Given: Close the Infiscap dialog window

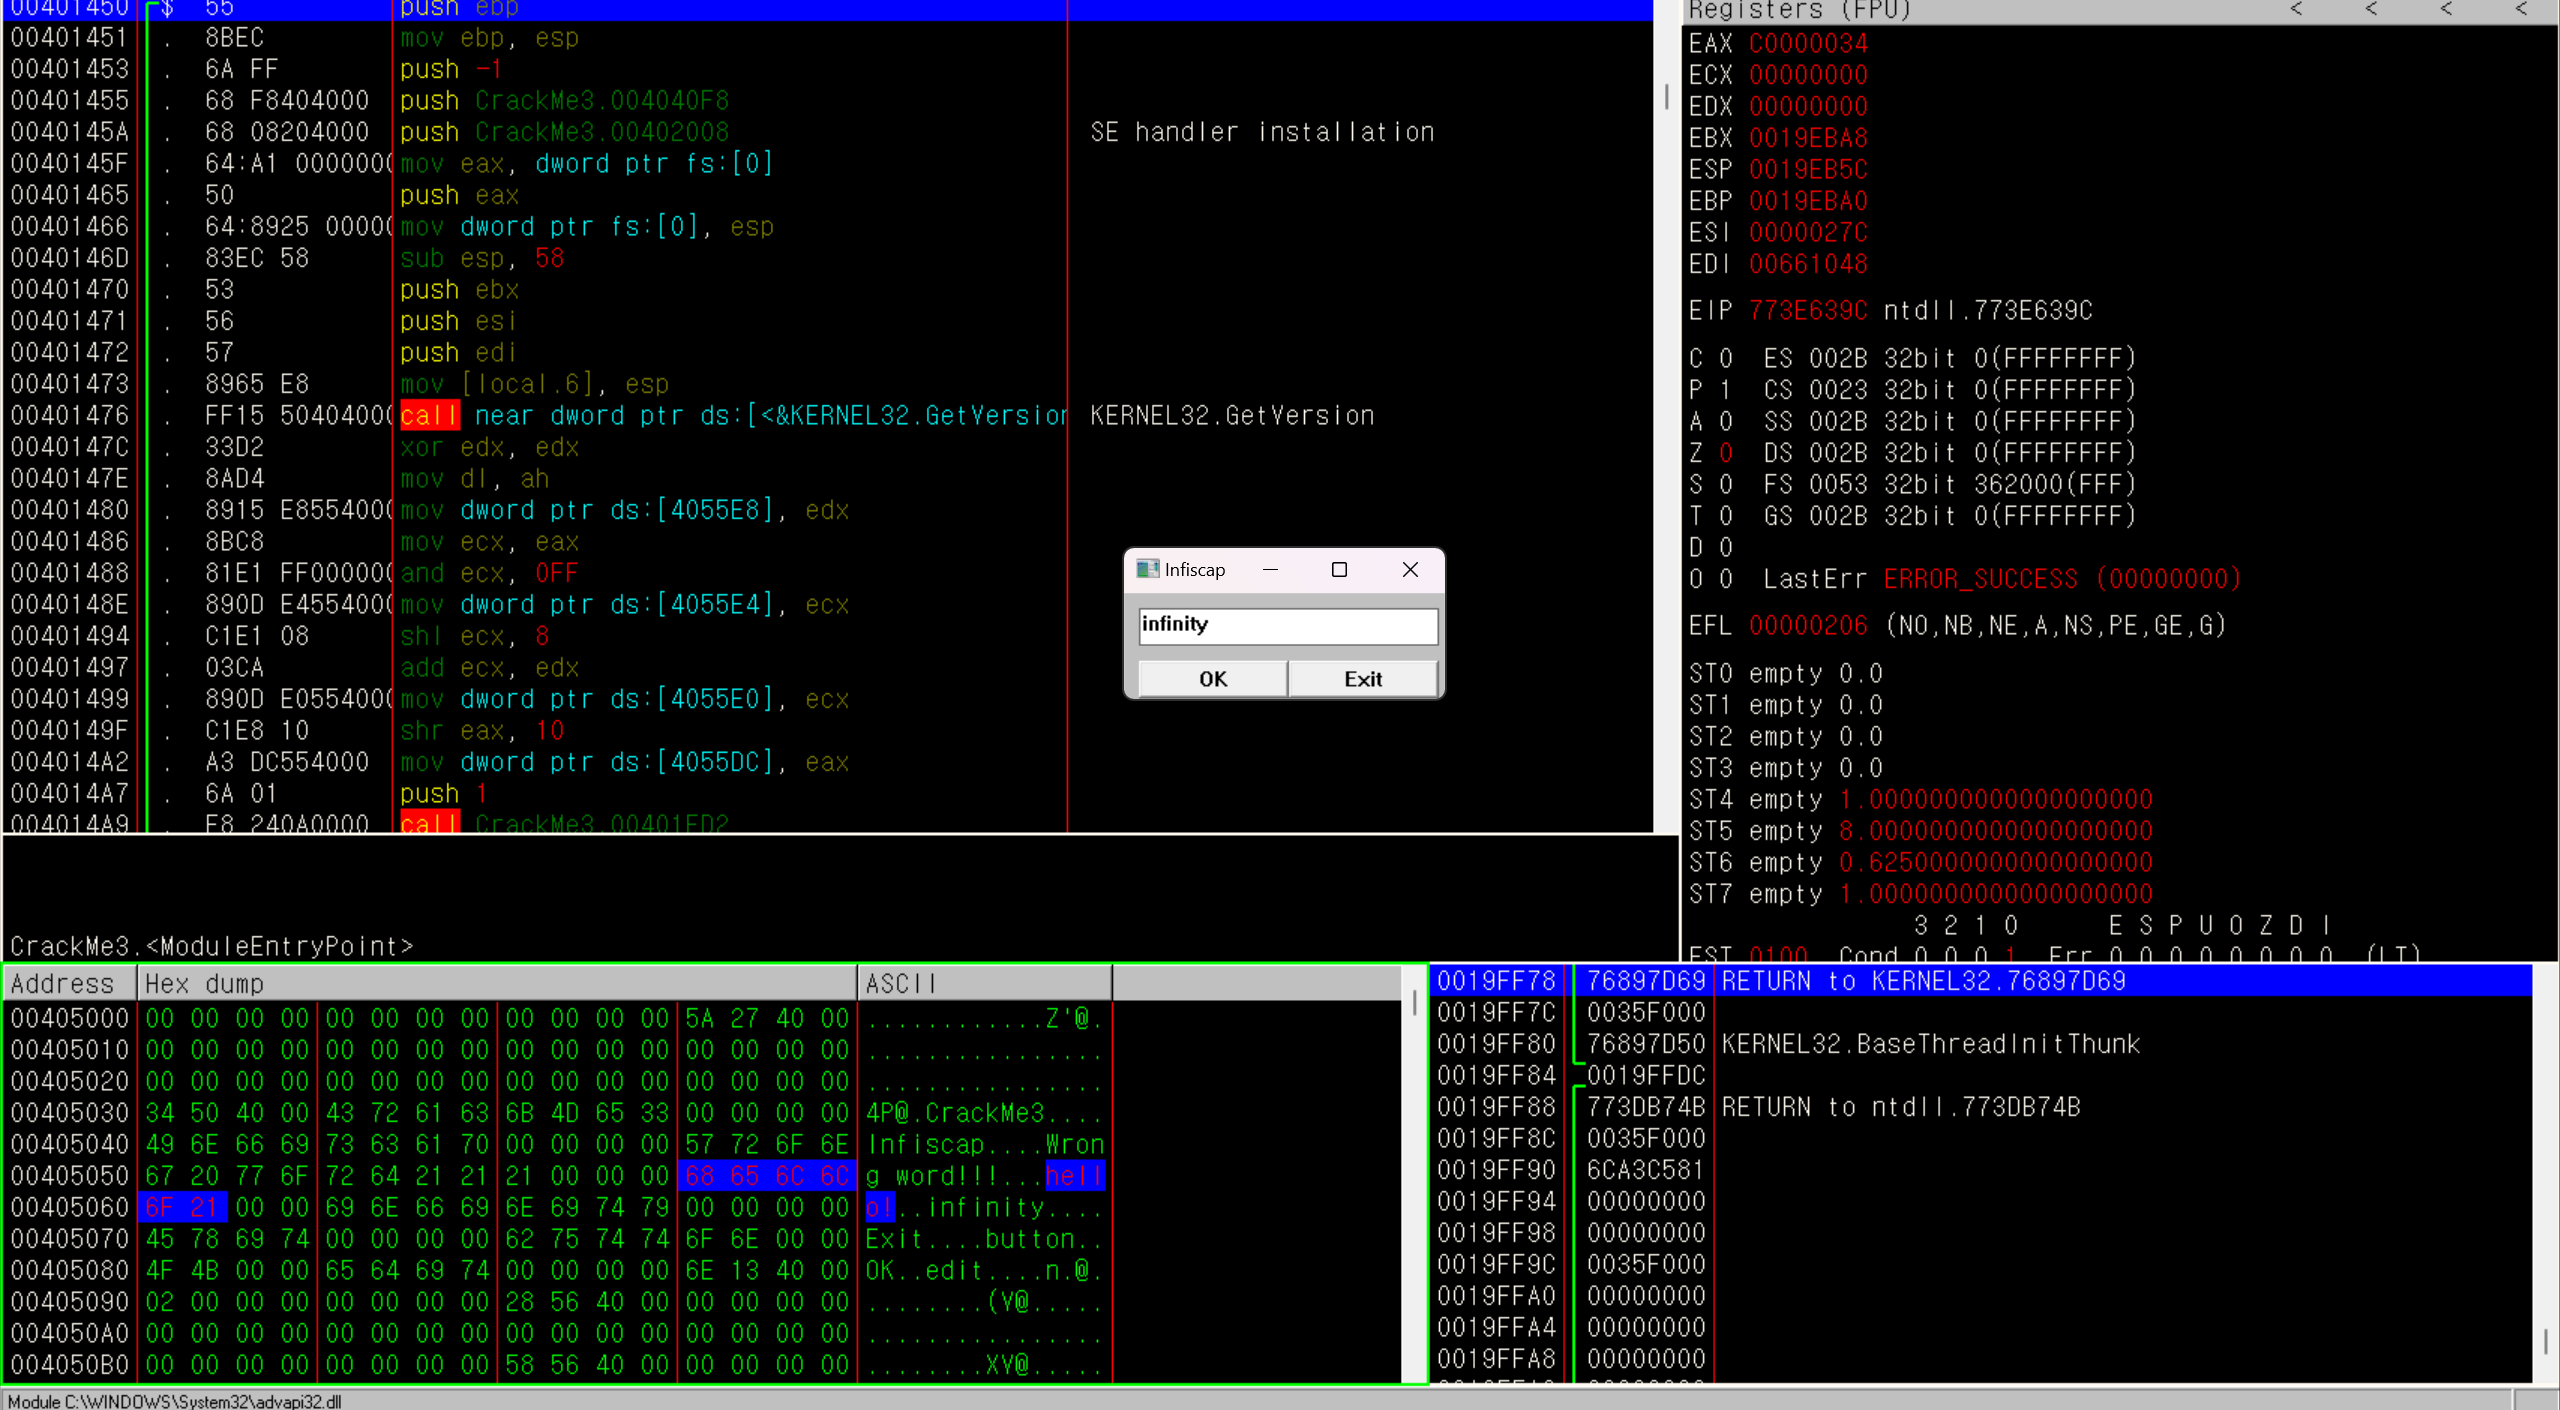Looking at the screenshot, I should click(x=1410, y=569).
